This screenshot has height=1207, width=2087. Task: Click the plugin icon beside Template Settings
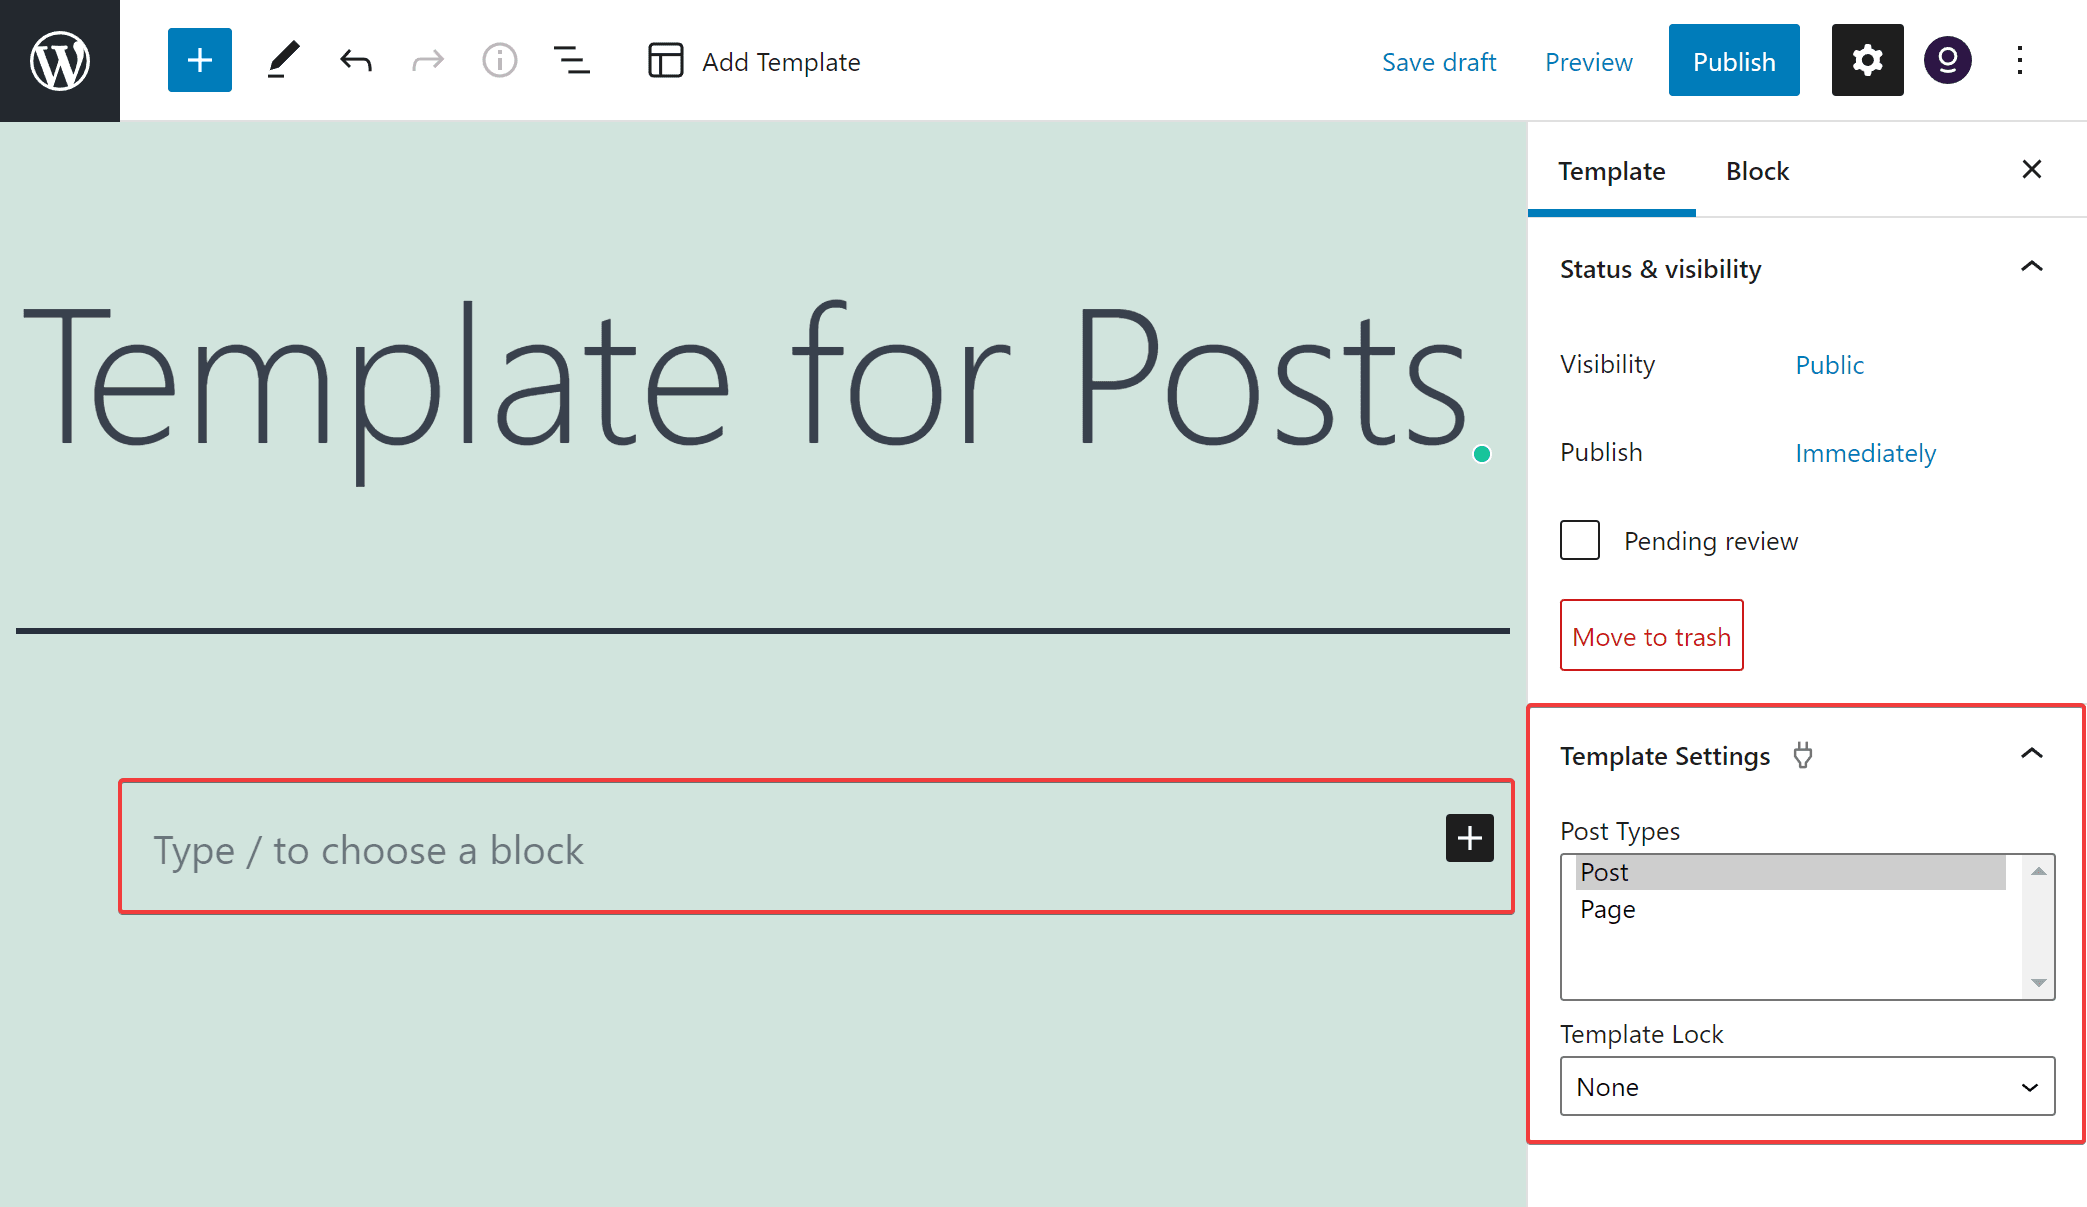(1803, 757)
